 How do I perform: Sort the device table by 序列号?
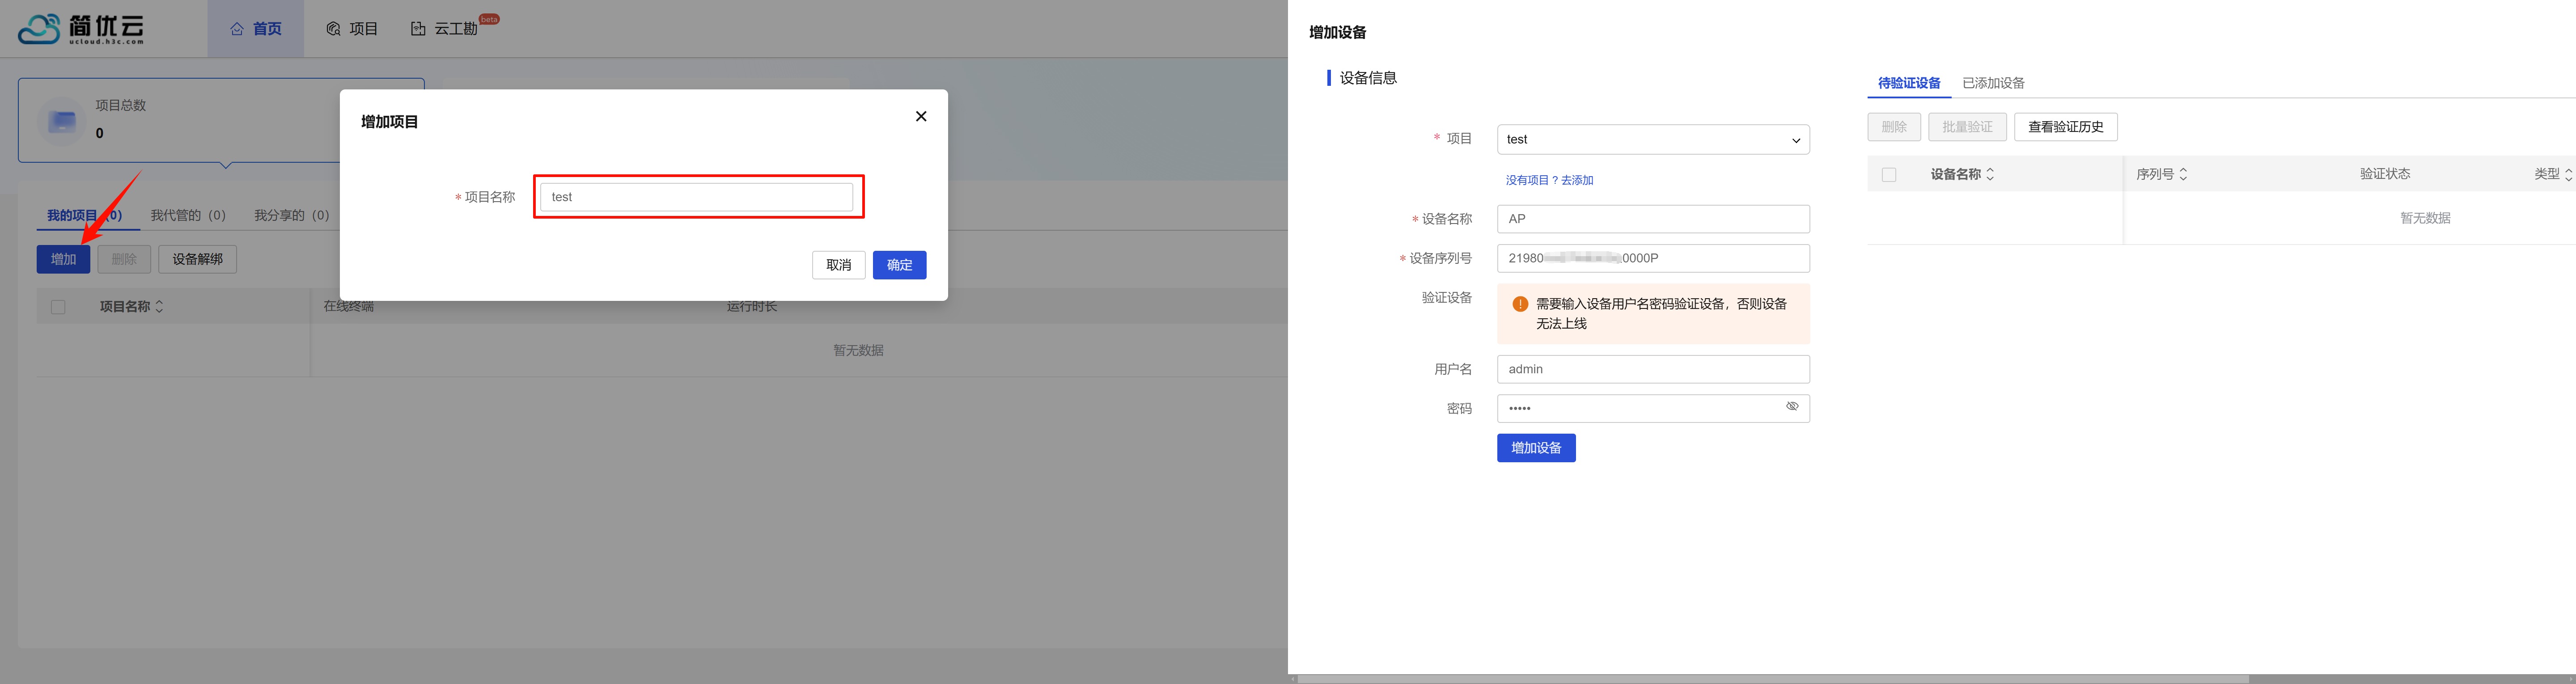[2183, 174]
